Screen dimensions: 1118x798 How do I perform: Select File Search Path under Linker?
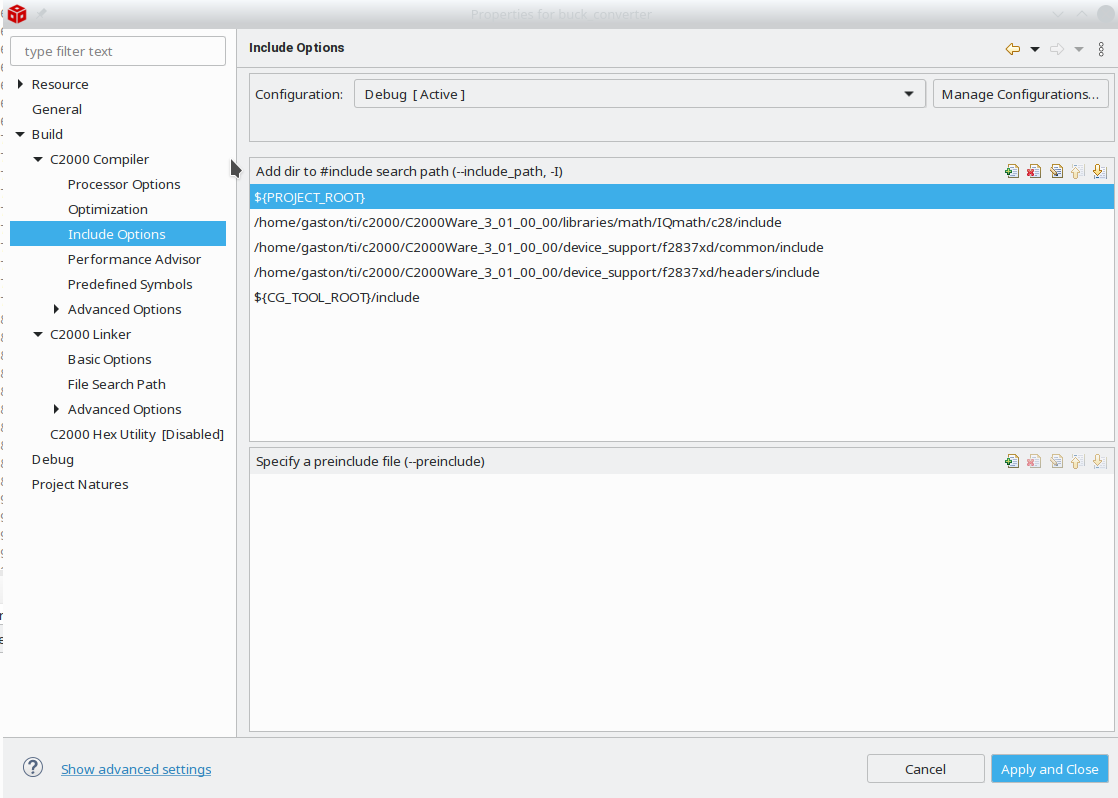coord(117,384)
